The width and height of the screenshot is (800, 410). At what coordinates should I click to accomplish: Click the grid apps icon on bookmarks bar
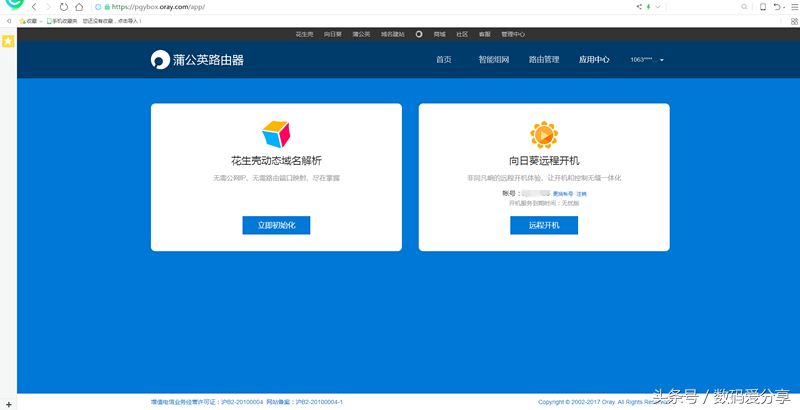(x=794, y=21)
